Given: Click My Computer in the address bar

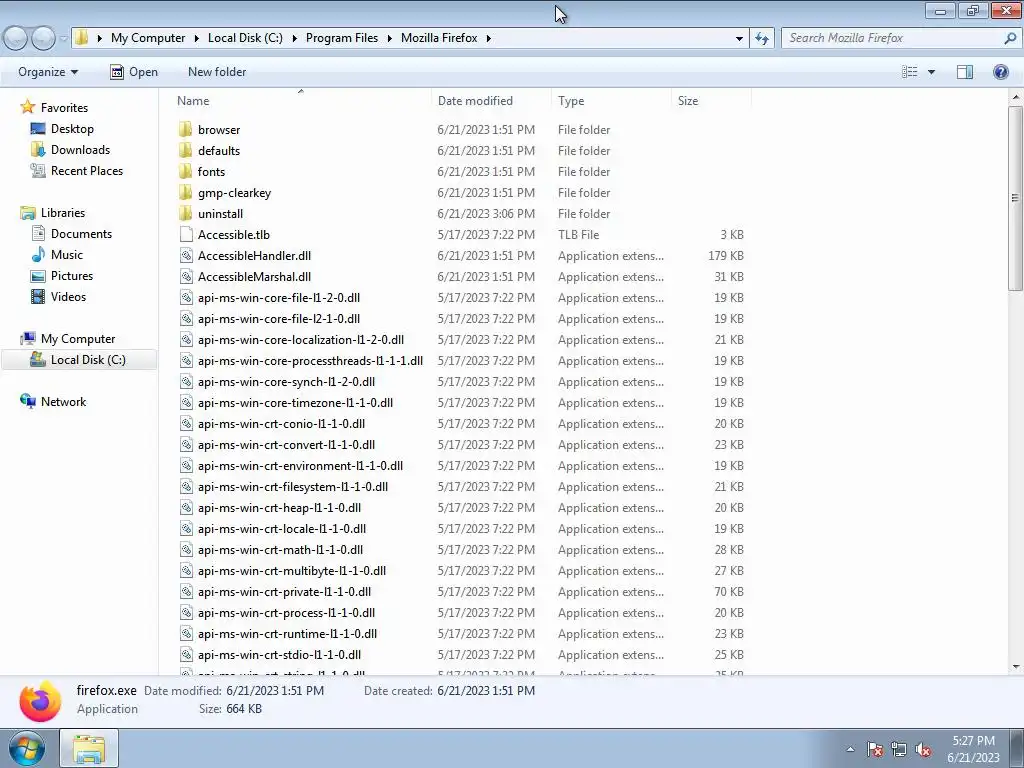Looking at the screenshot, I should click(x=148, y=38).
